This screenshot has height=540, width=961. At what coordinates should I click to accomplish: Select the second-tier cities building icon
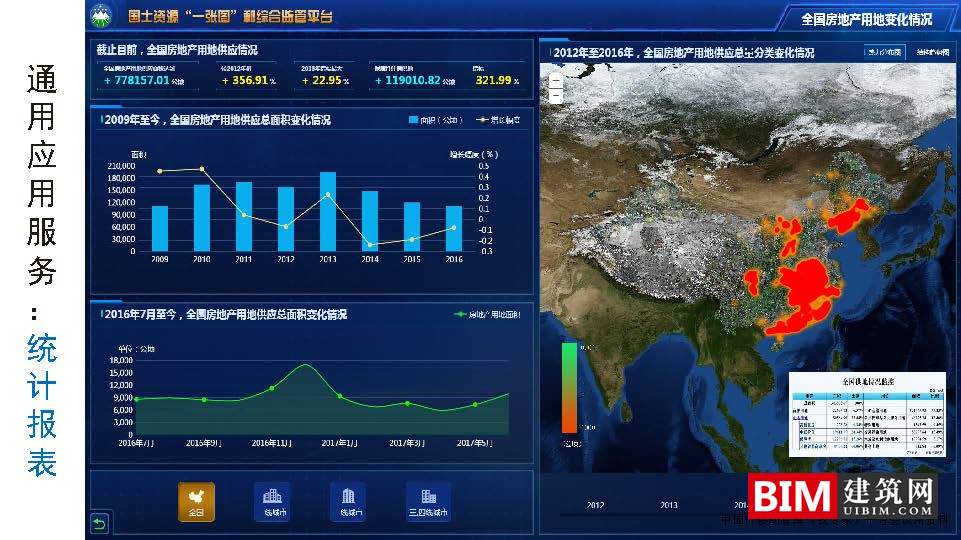[x=348, y=499]
